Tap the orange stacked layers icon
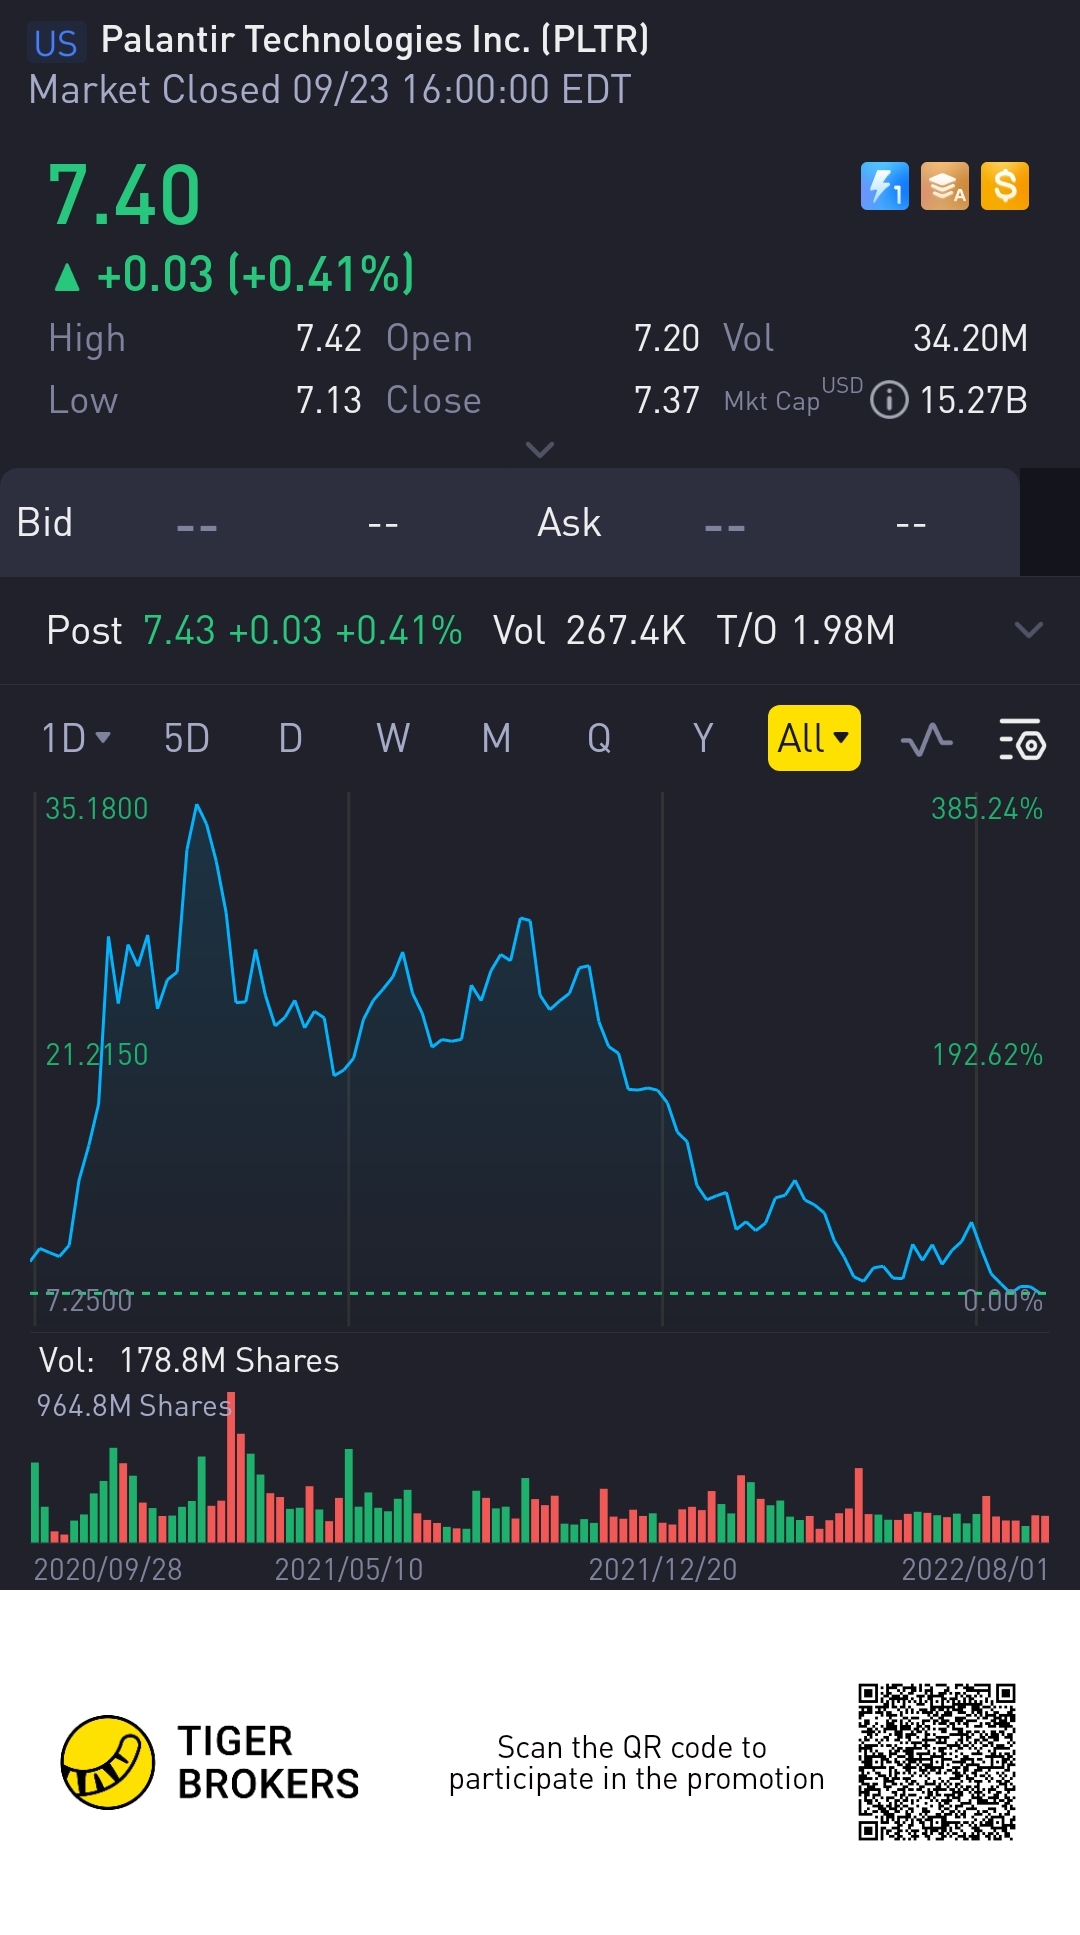Screen dimensions: 1080x1935 (945, 186)
